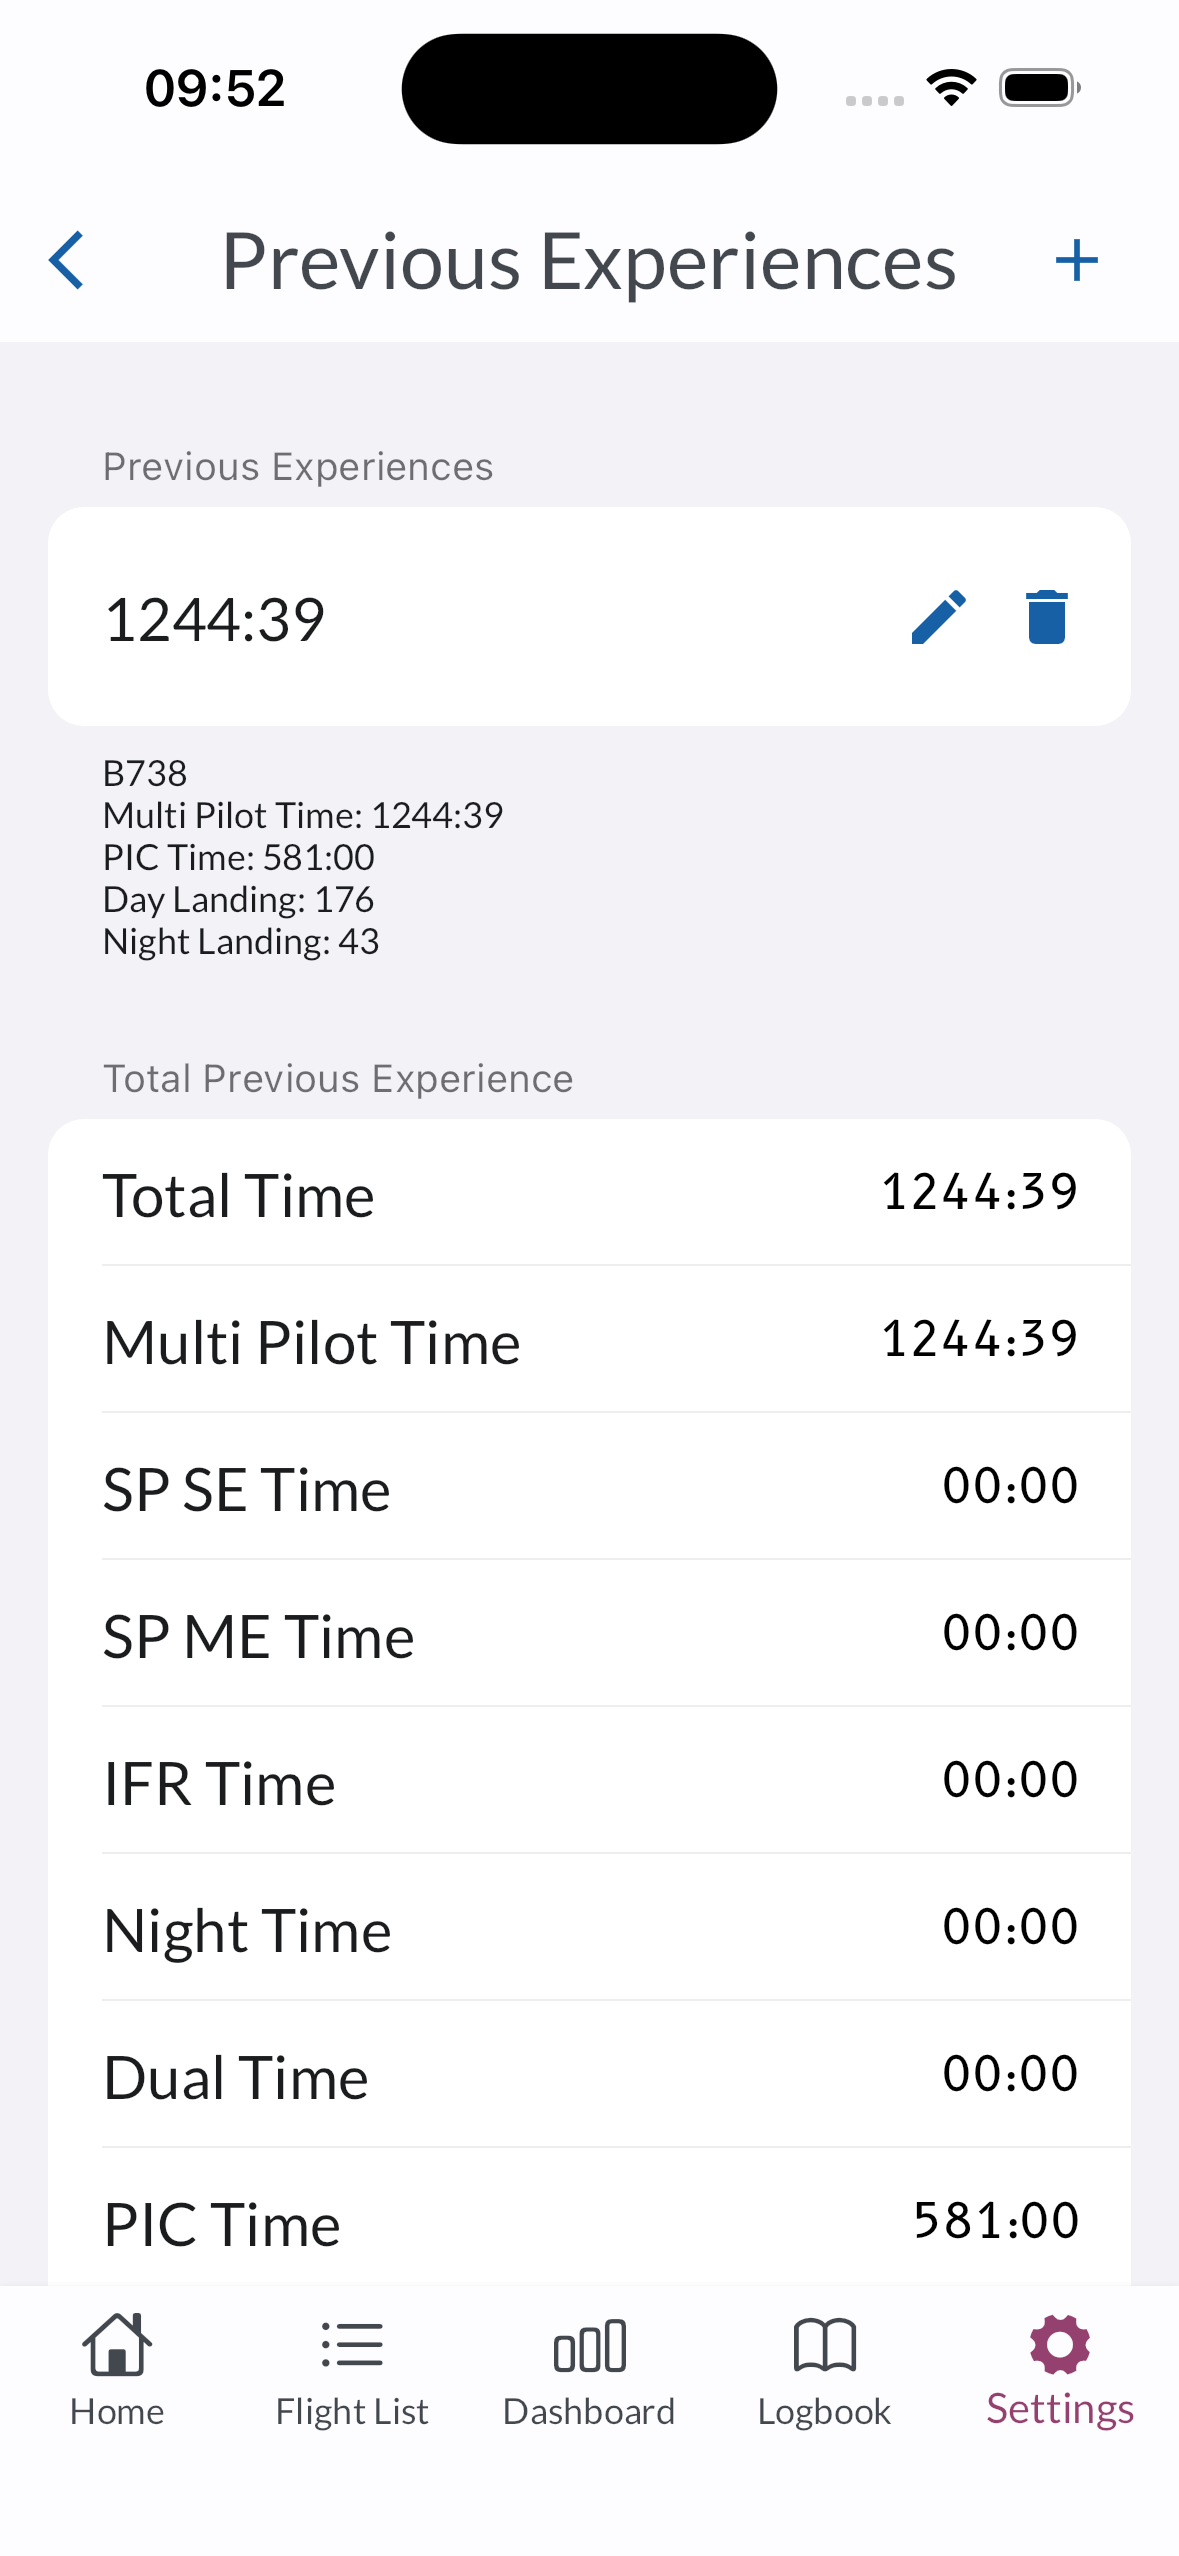Image resolution: width=1179 pixels, height=2556 pixels.
Task: Select the Total Time row
Action: click(589, 1194)
